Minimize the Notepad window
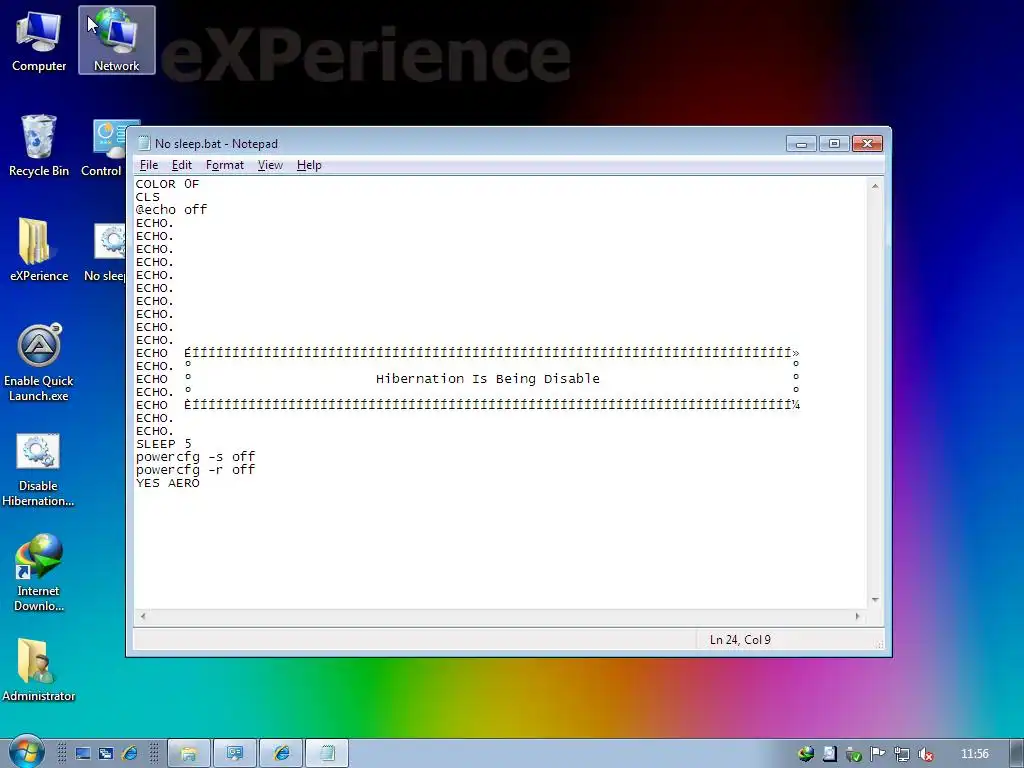This screenshot has width=1024, height=768. [x=801, y=144]
